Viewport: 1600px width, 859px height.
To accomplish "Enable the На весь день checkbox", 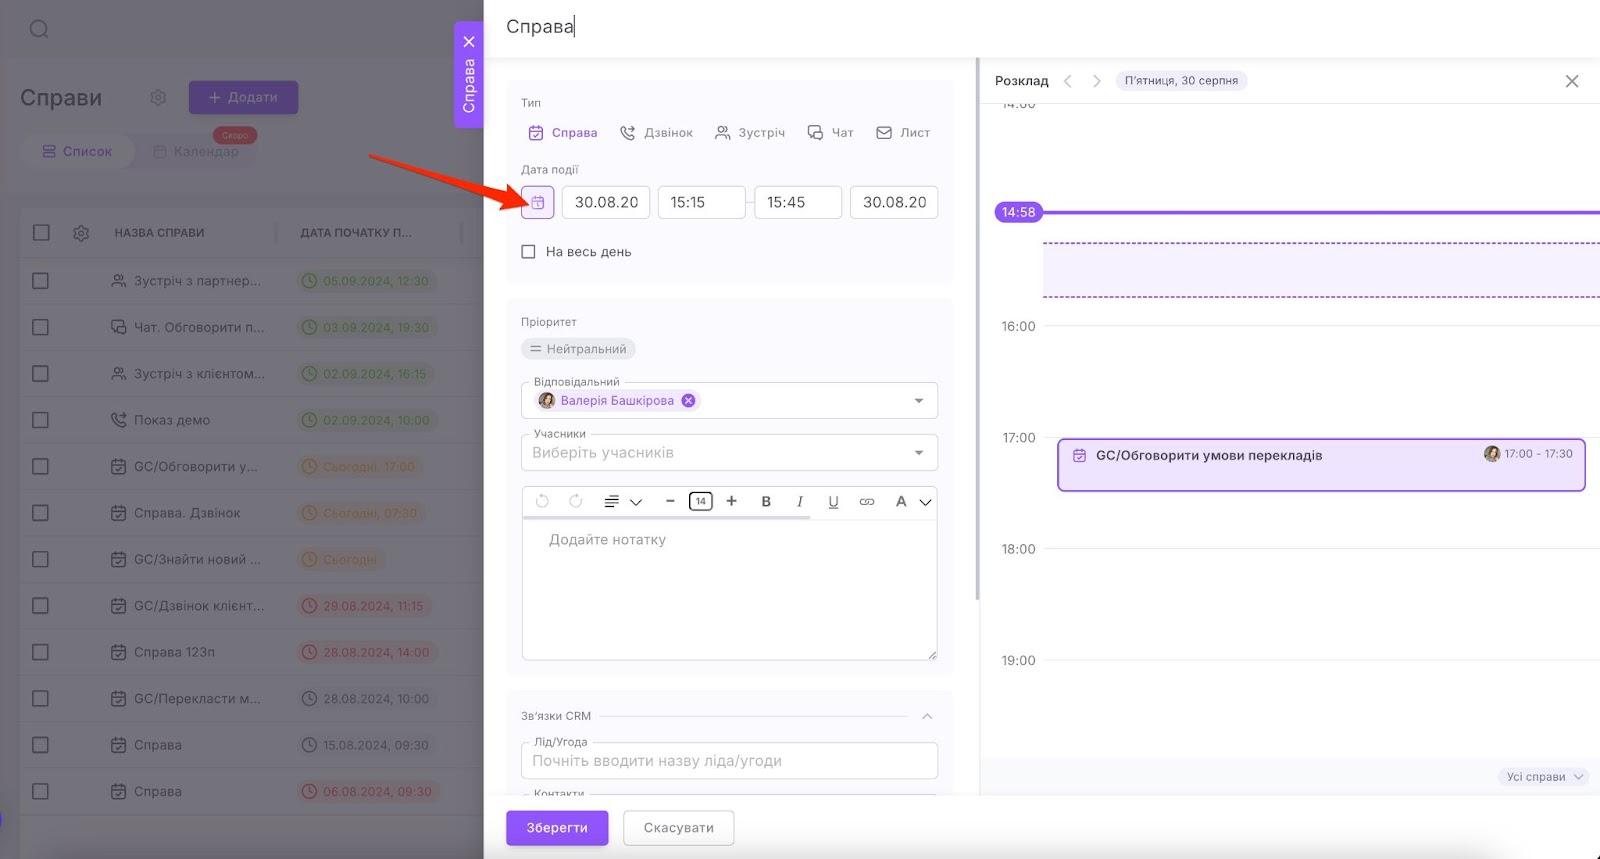I will coord(528,252).
